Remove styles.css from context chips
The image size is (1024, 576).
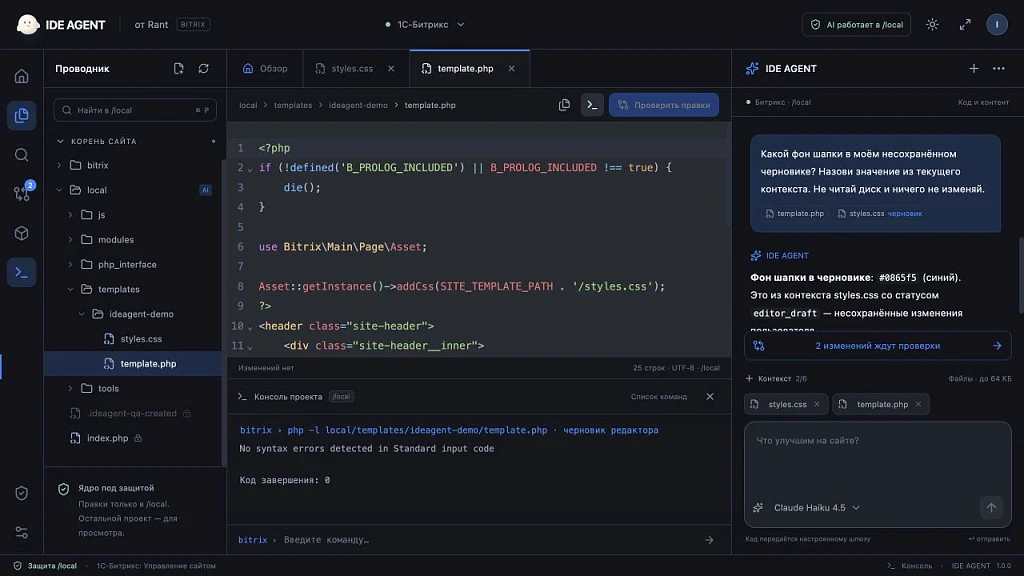coord(816,404)
